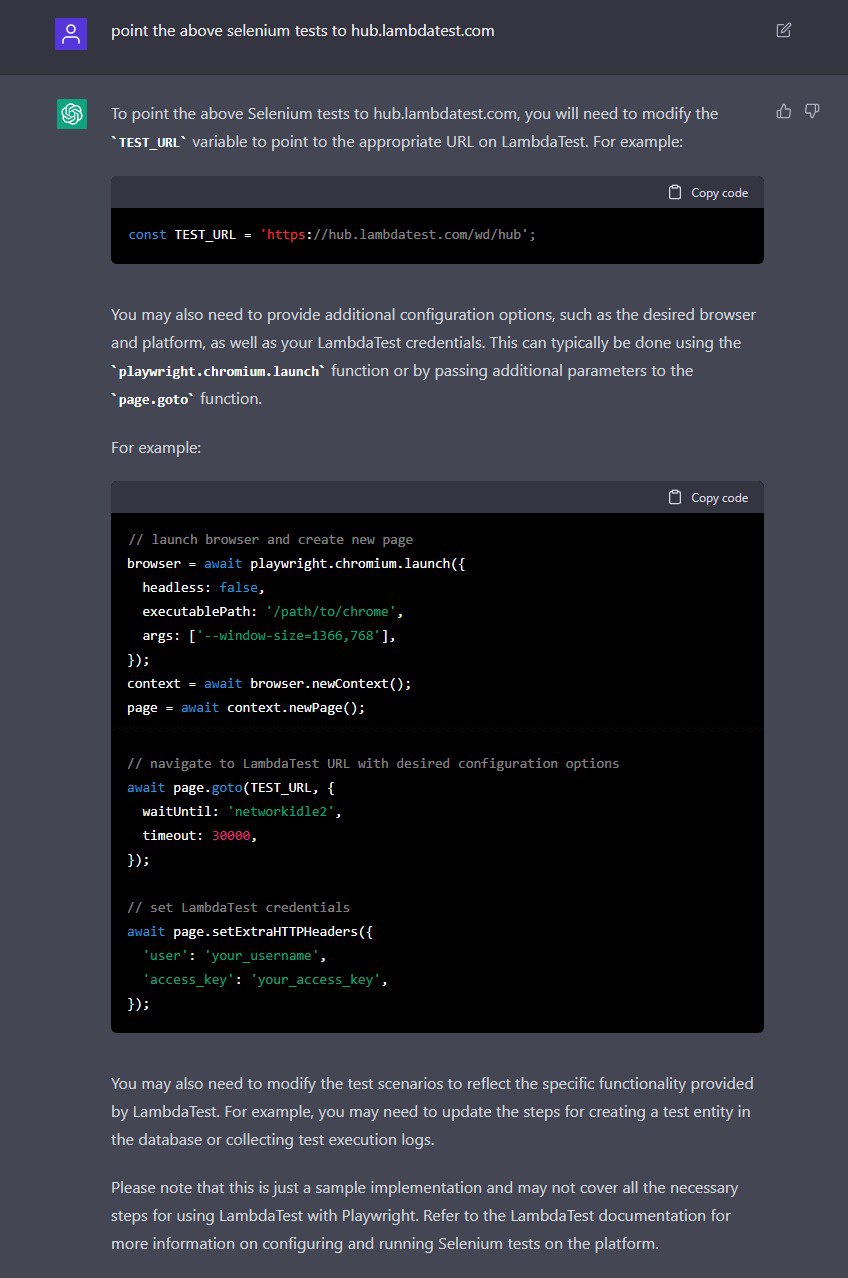Click the user prompt about hub.lambdatest.com
Screen dimensions: 848x1278
click(x=303, y=31)
